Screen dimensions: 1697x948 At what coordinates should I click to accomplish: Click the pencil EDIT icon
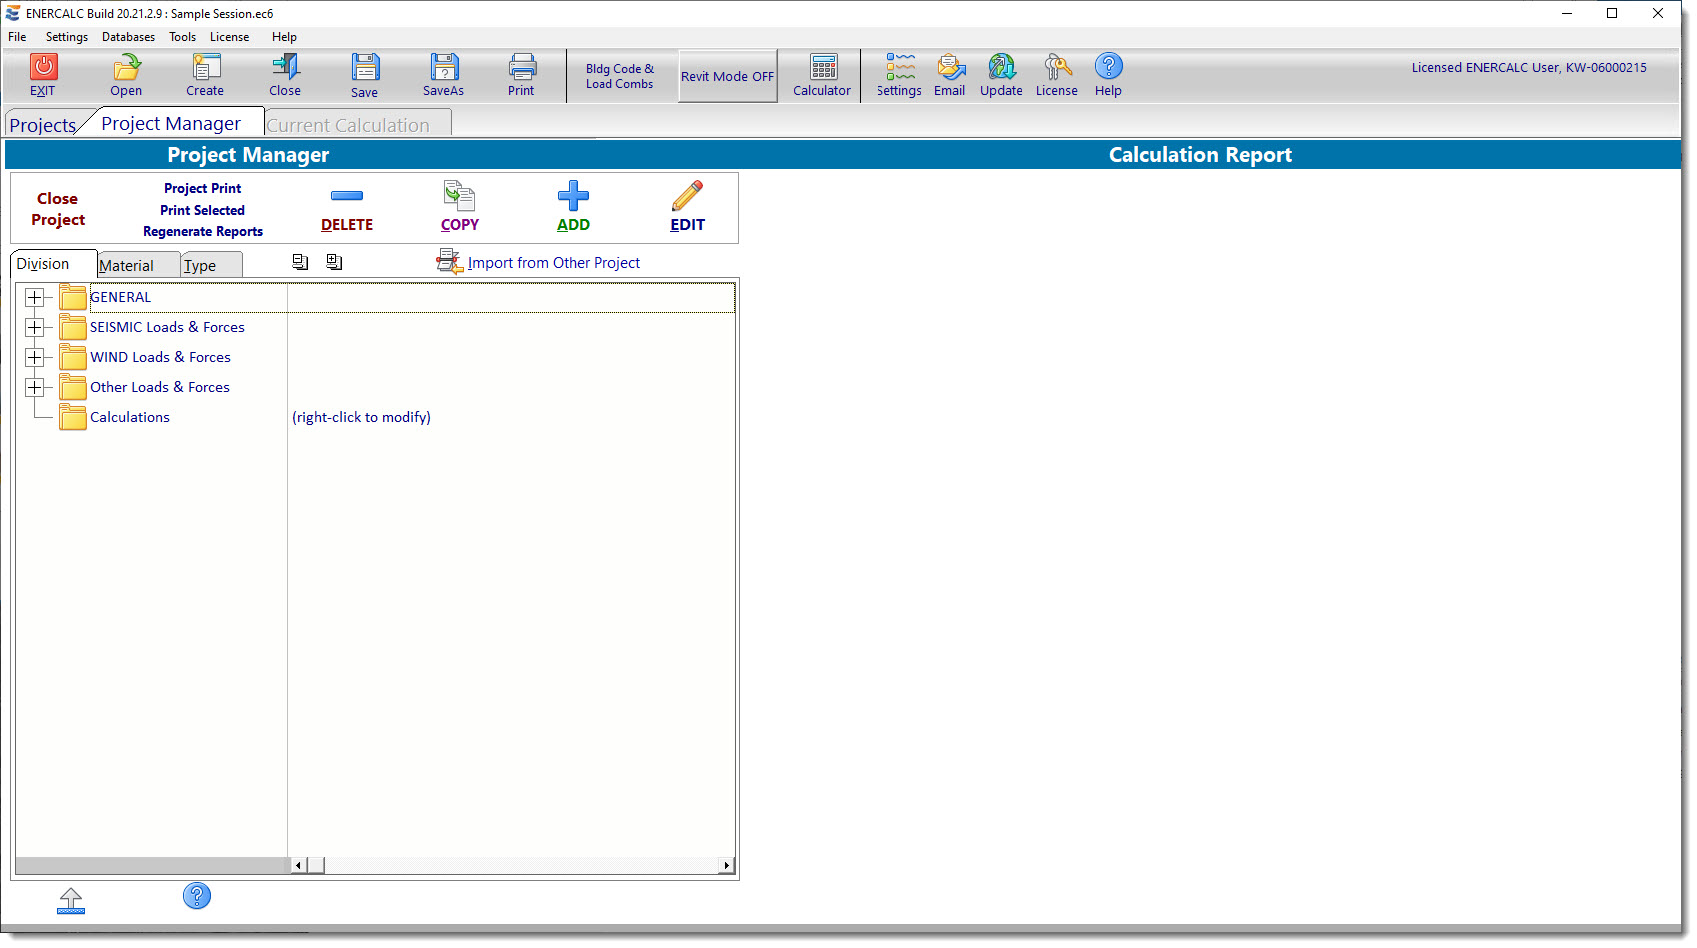[x=687, y=196]
